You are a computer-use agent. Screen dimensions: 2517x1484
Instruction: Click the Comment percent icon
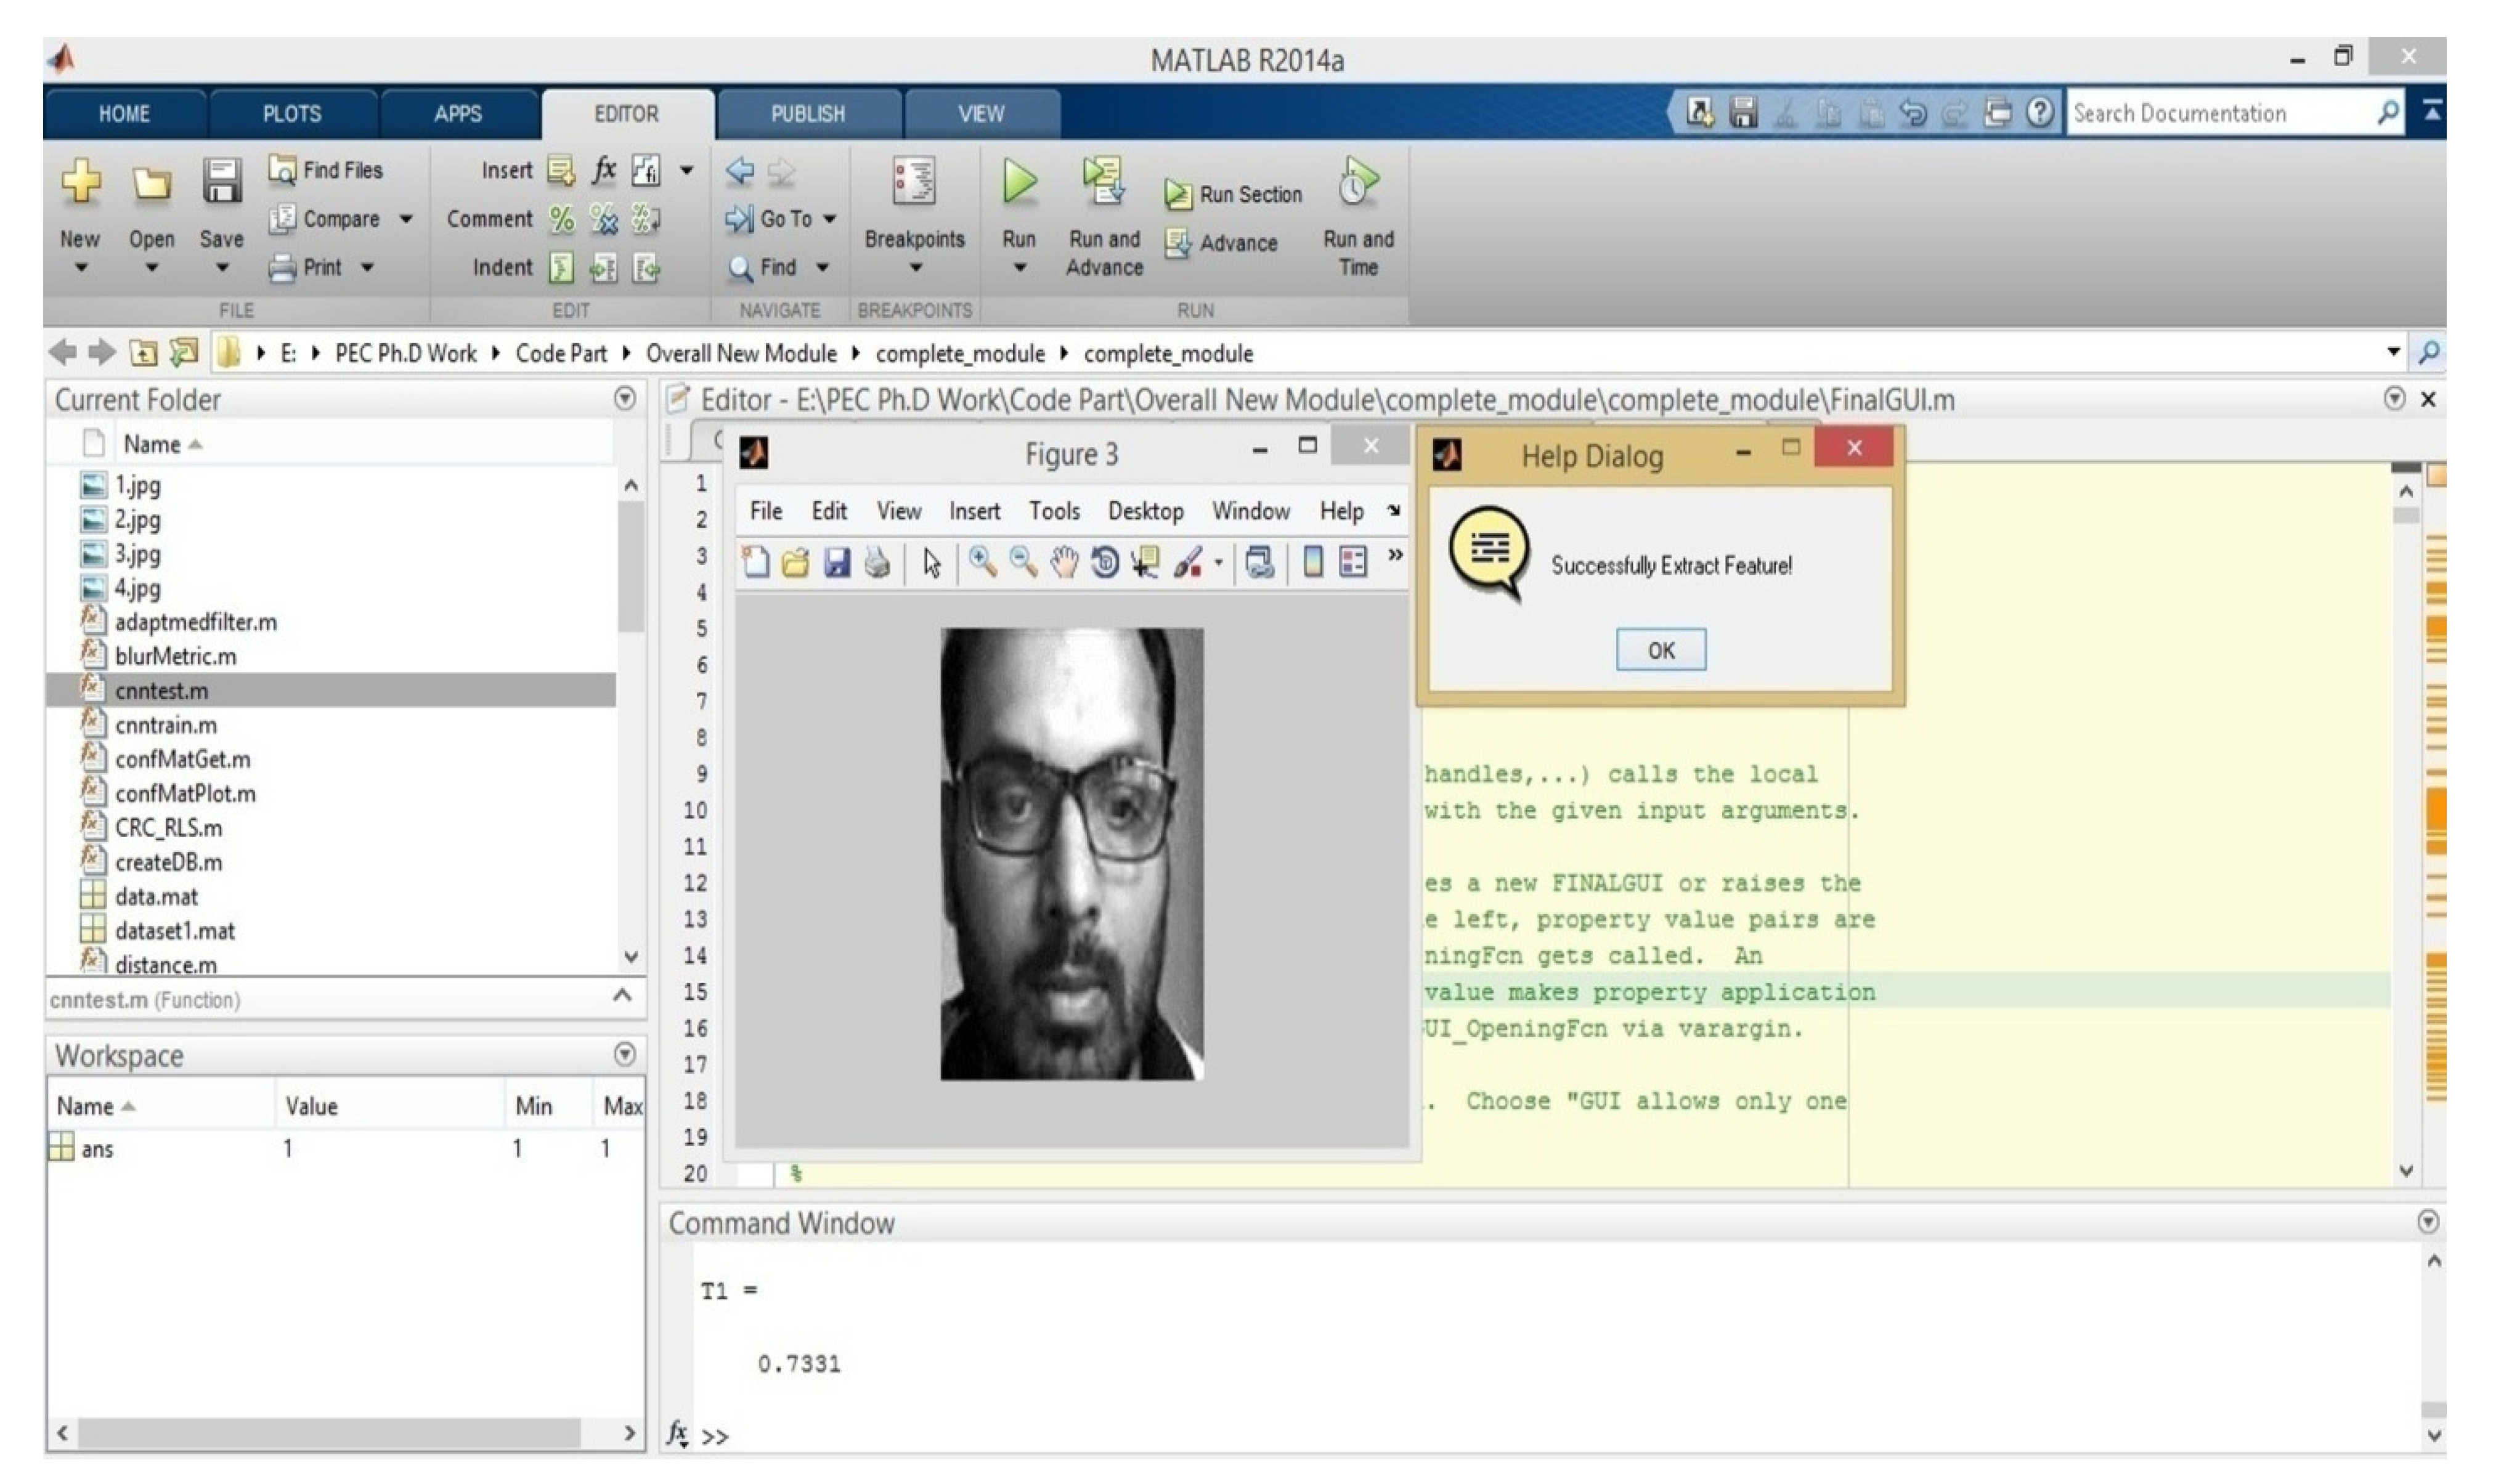pos(562,219)
